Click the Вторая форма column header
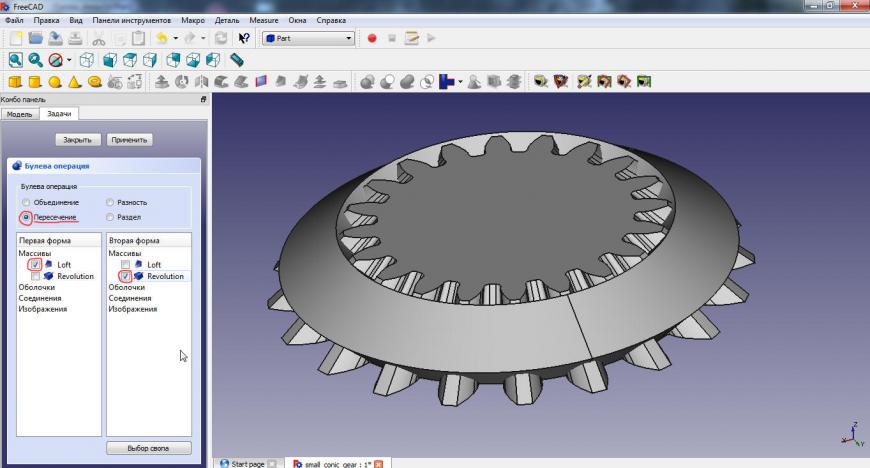This screenshot has height=468, width=870. [149, 240]
